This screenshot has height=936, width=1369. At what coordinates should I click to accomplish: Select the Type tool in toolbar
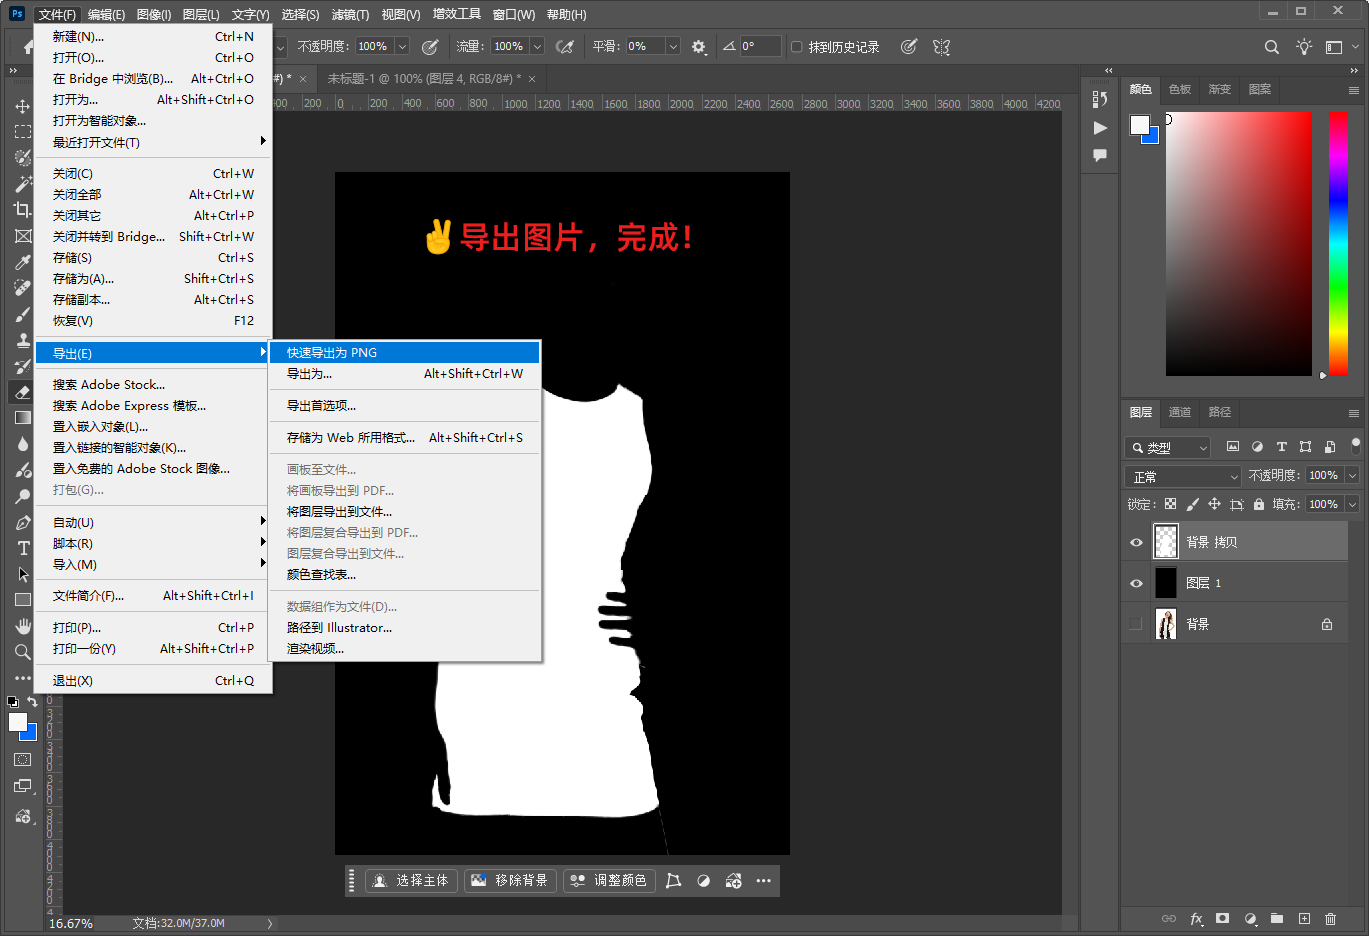[23, 548]
